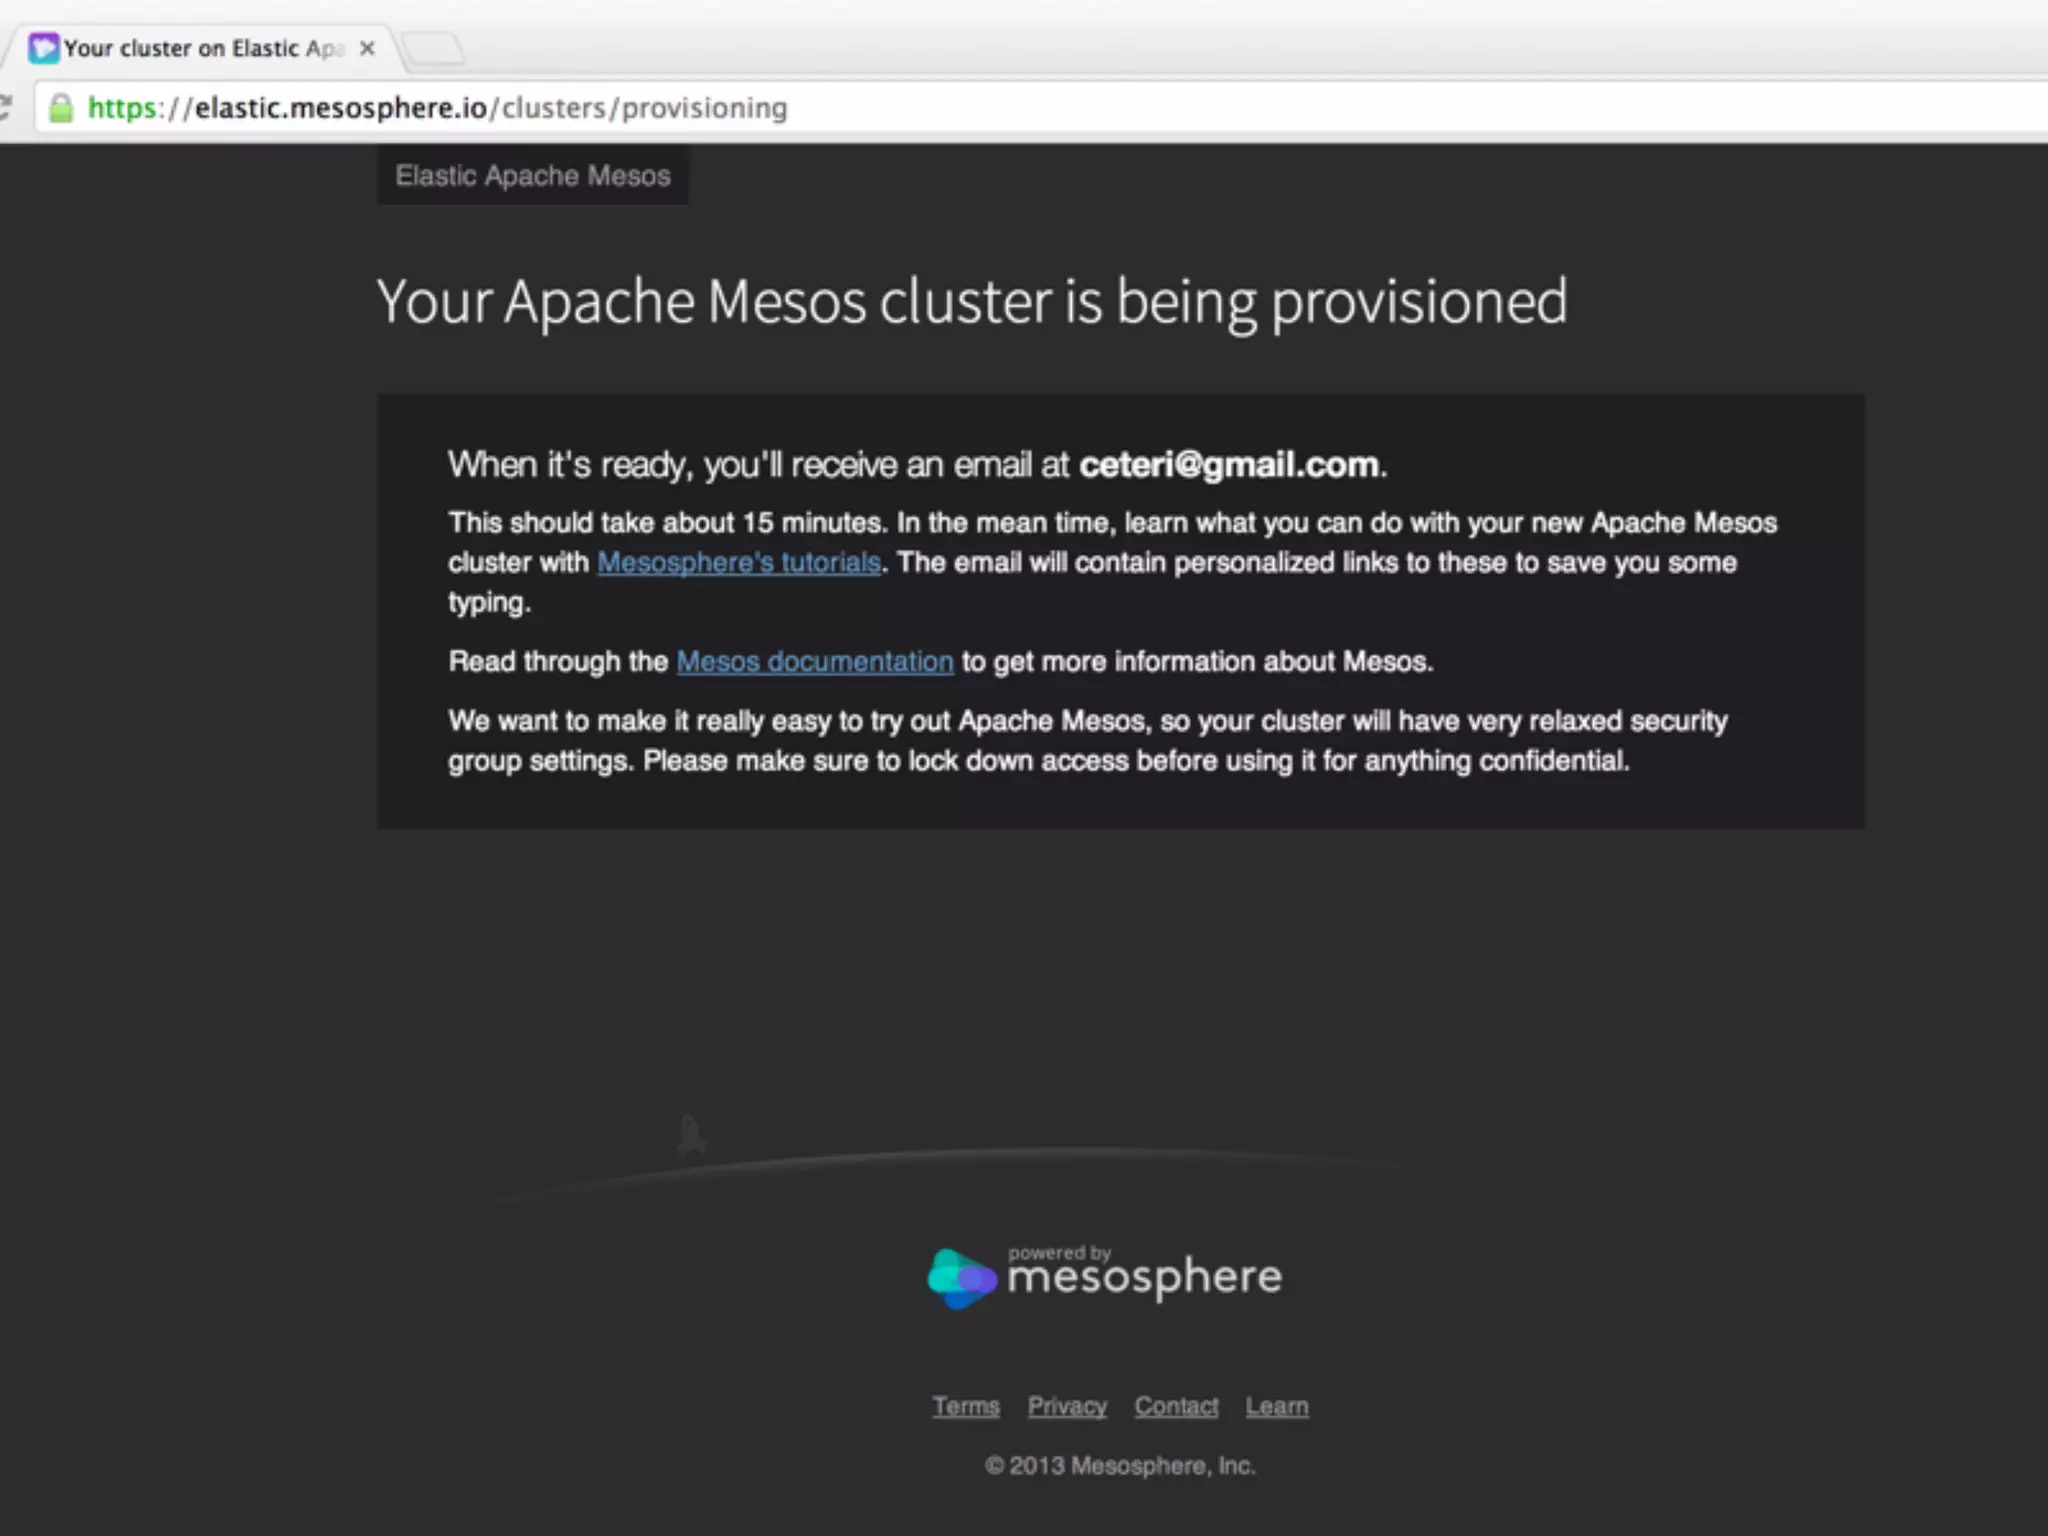The height and width of the screenshot is (1536, 2048).
Task: Click the 'being provisioned' page heading
Action: click(971, 302)
